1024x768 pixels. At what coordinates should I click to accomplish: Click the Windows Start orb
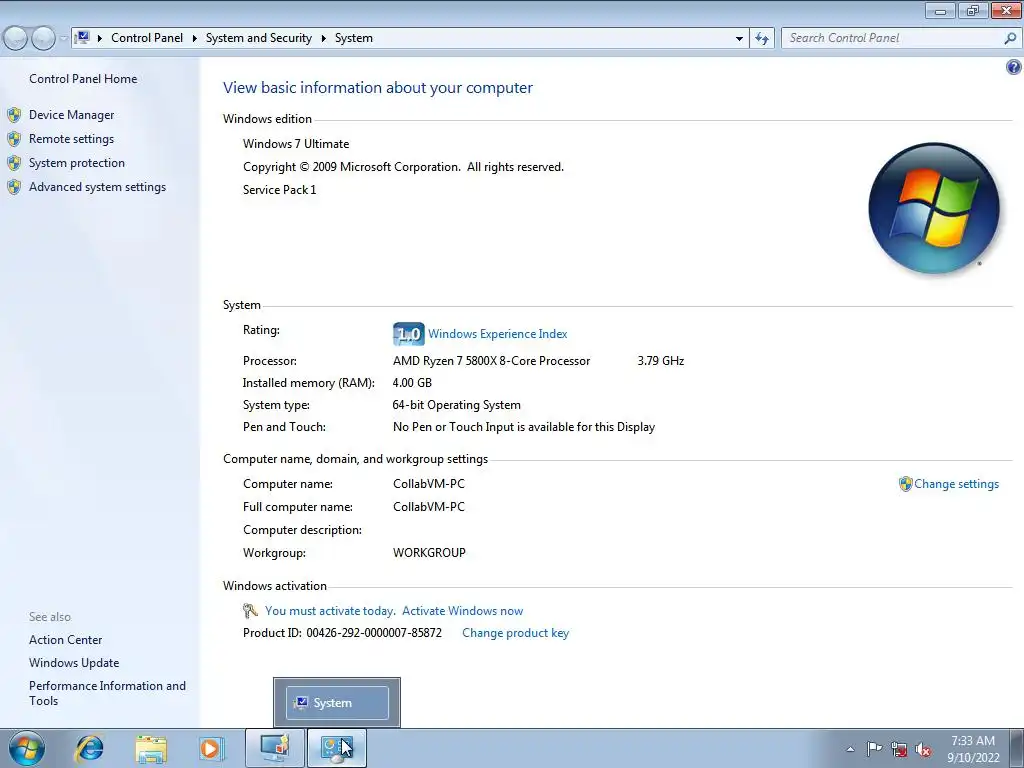click(27, 748)
